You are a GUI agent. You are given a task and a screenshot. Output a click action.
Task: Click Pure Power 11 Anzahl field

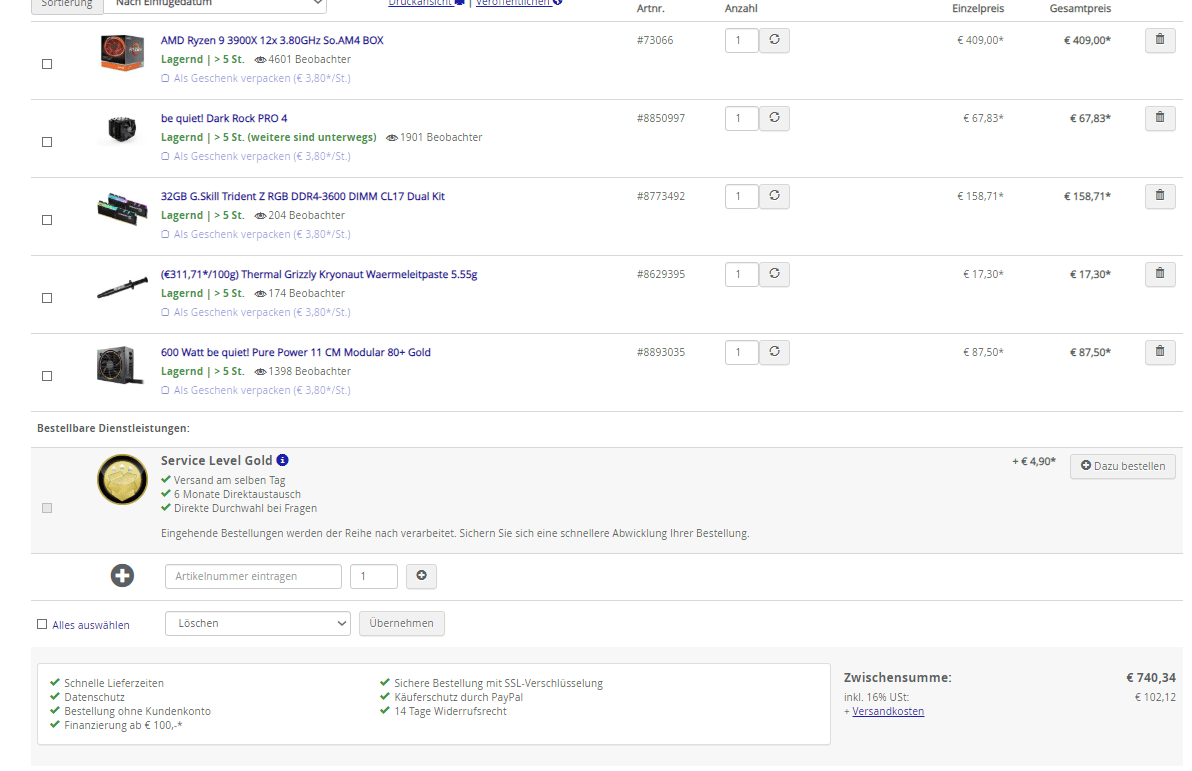pos(741,352)
